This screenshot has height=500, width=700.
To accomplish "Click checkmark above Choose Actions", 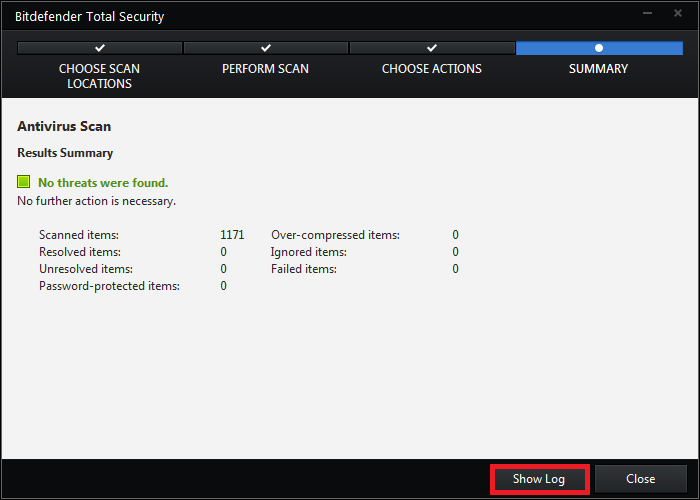I will click(432, 47).
